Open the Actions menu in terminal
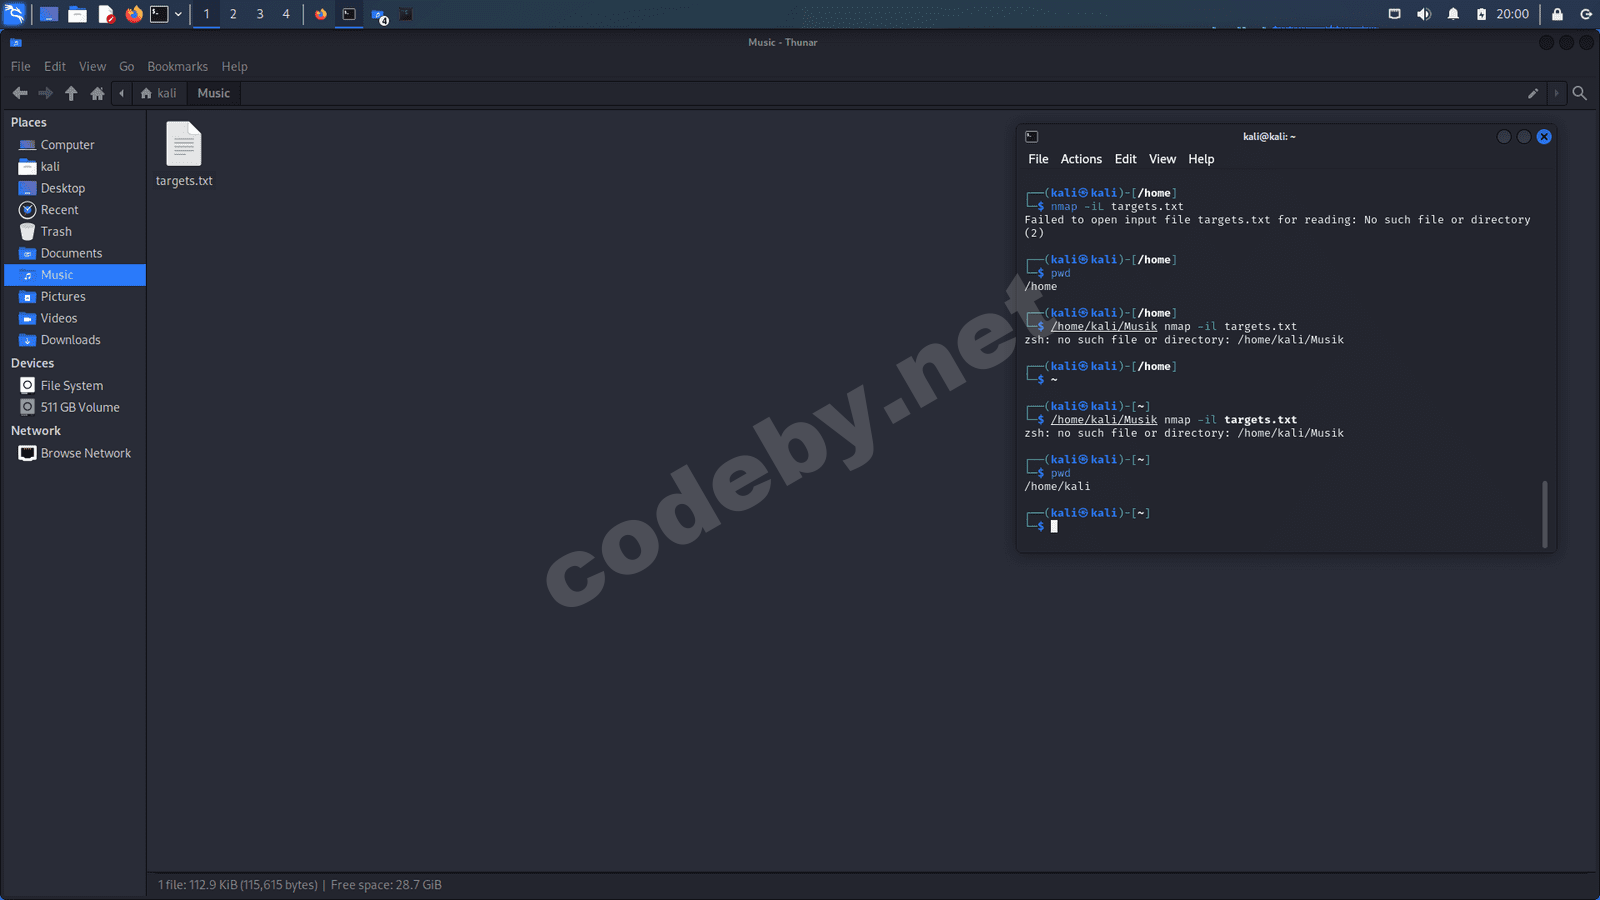 [1081, 159]
